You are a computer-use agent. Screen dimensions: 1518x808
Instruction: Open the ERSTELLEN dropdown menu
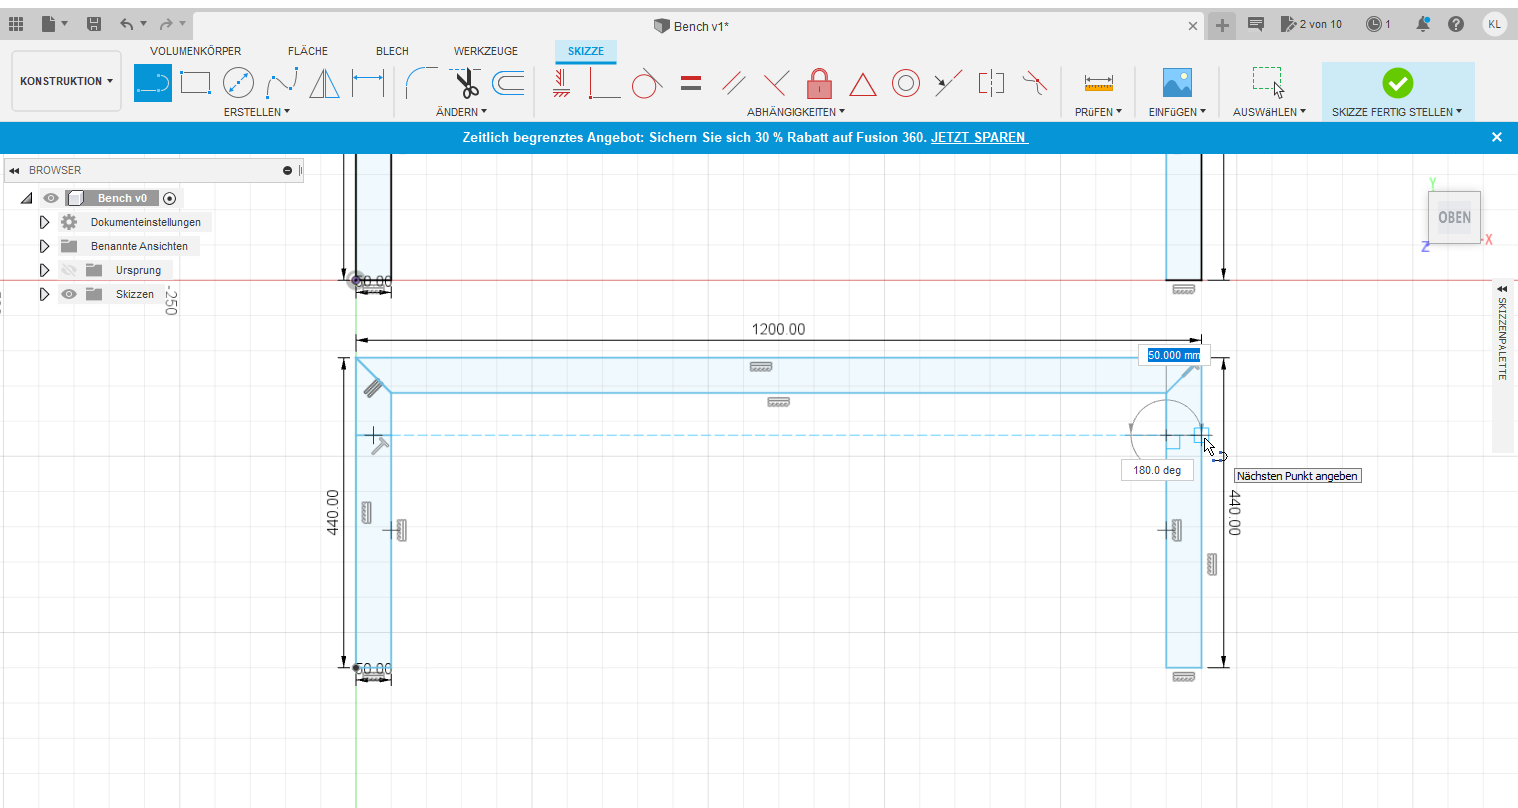pyautogui.click(x=256, y=112)
